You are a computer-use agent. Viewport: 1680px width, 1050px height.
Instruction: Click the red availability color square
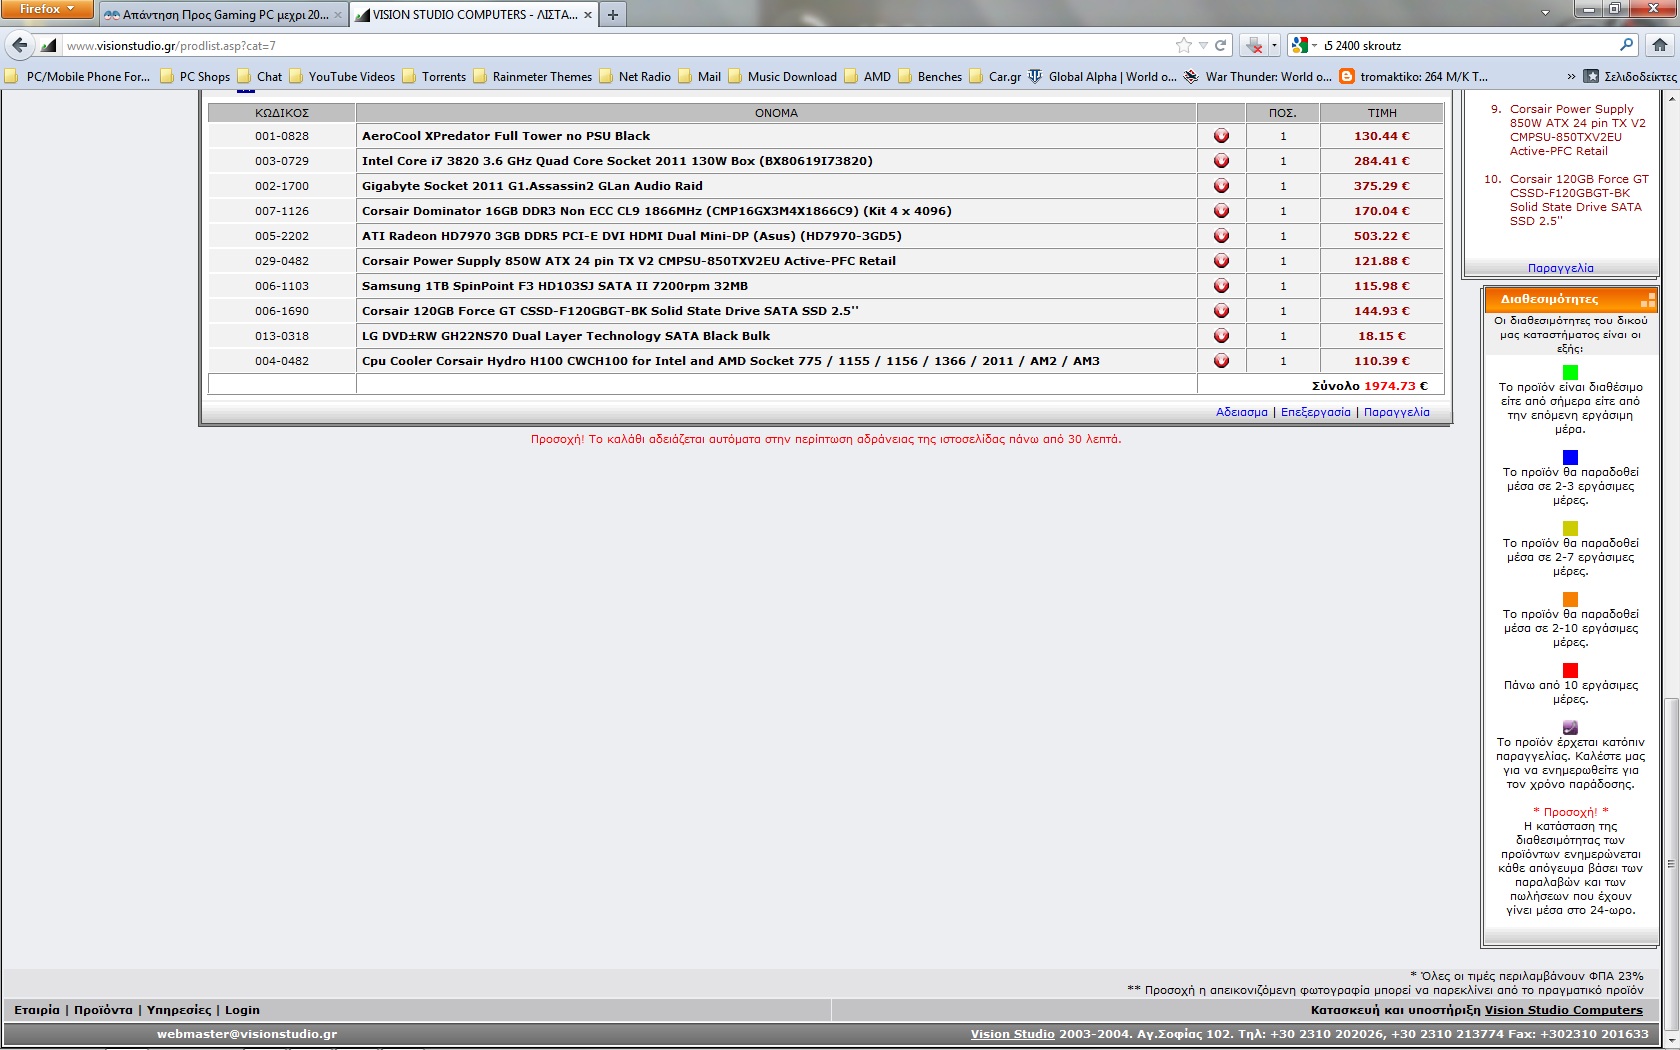[1570, 670]
